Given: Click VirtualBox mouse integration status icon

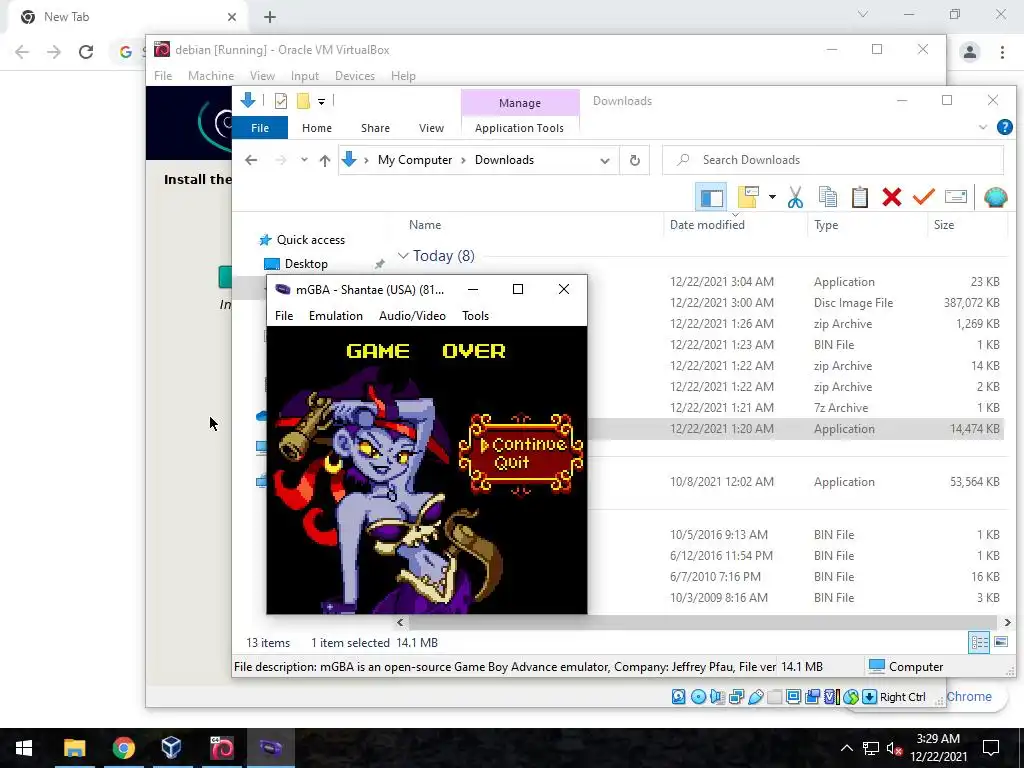Looking at the screenshot, I should [850, 697].
